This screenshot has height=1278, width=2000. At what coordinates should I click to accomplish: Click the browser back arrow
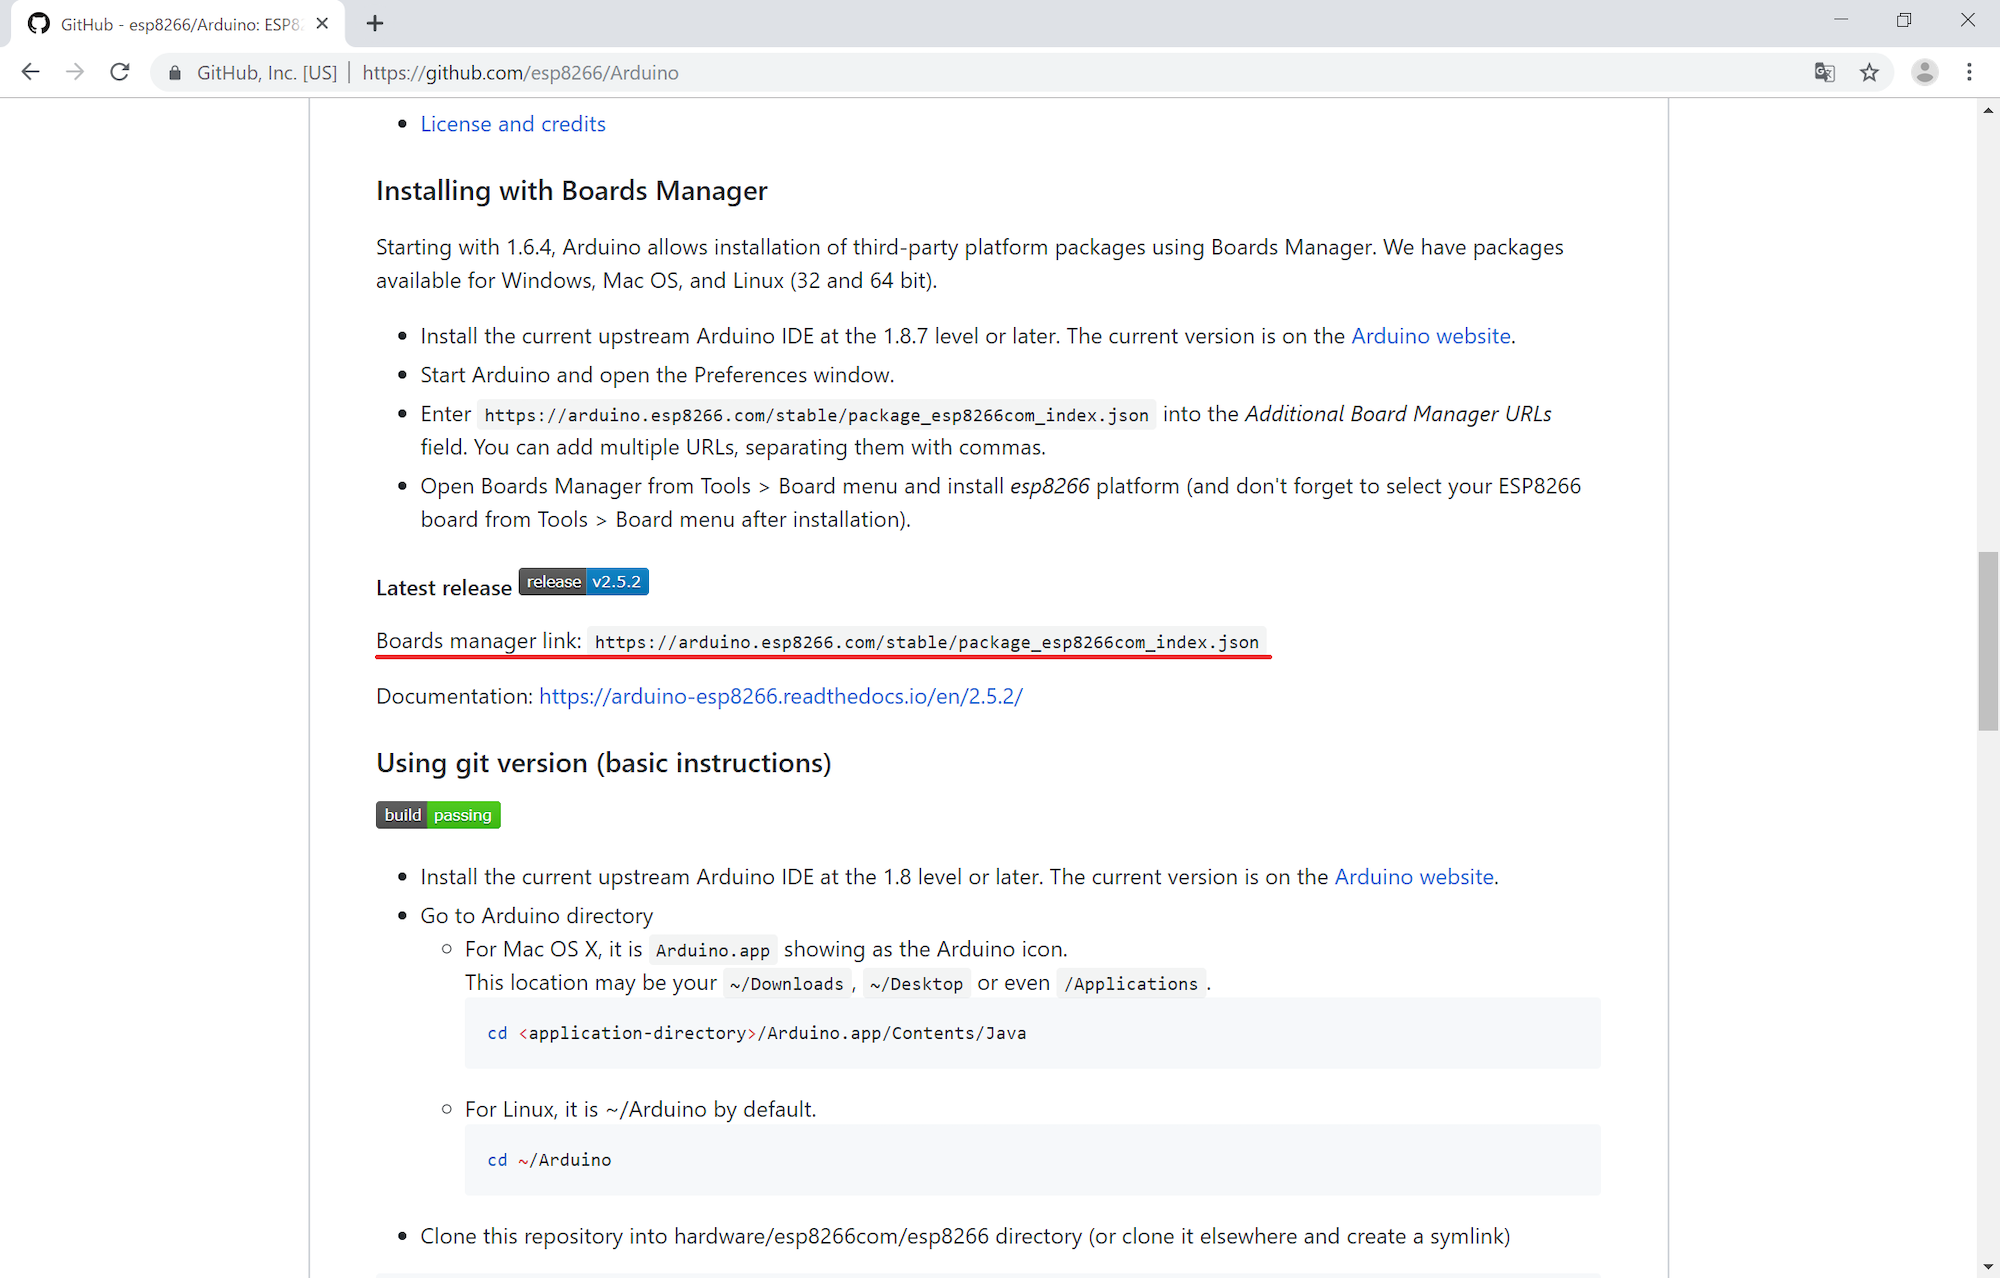[x=30, y=72]
